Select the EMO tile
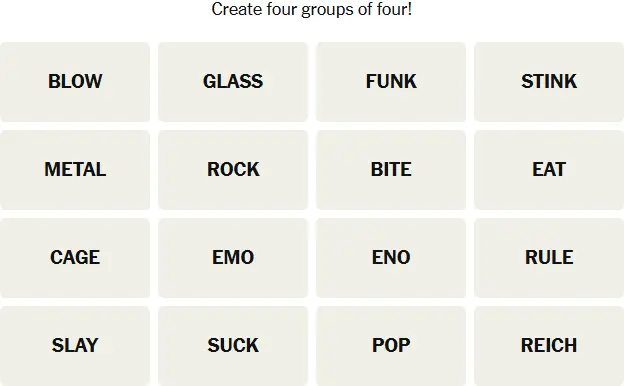This screenshot has width=624, height=386. click(233, 258)
